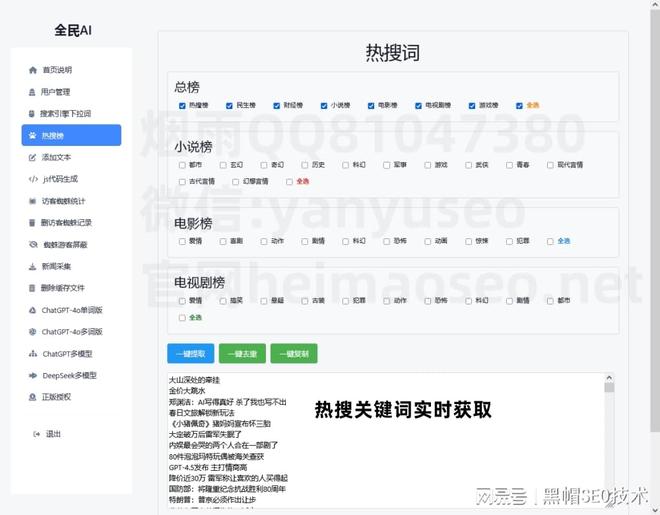Click the edit icon beside 添加文本
This screenshot has width=660, height=515.
click(x=32, y=157)
